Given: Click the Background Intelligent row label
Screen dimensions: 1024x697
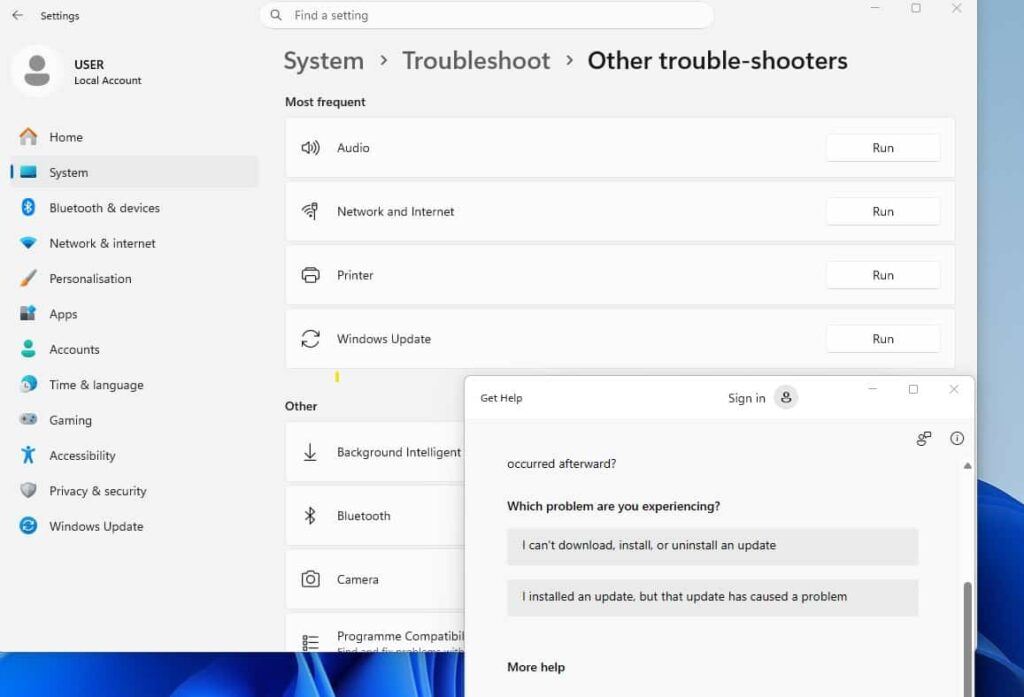Looking at the screenshot, I should [x=399, y=452].
